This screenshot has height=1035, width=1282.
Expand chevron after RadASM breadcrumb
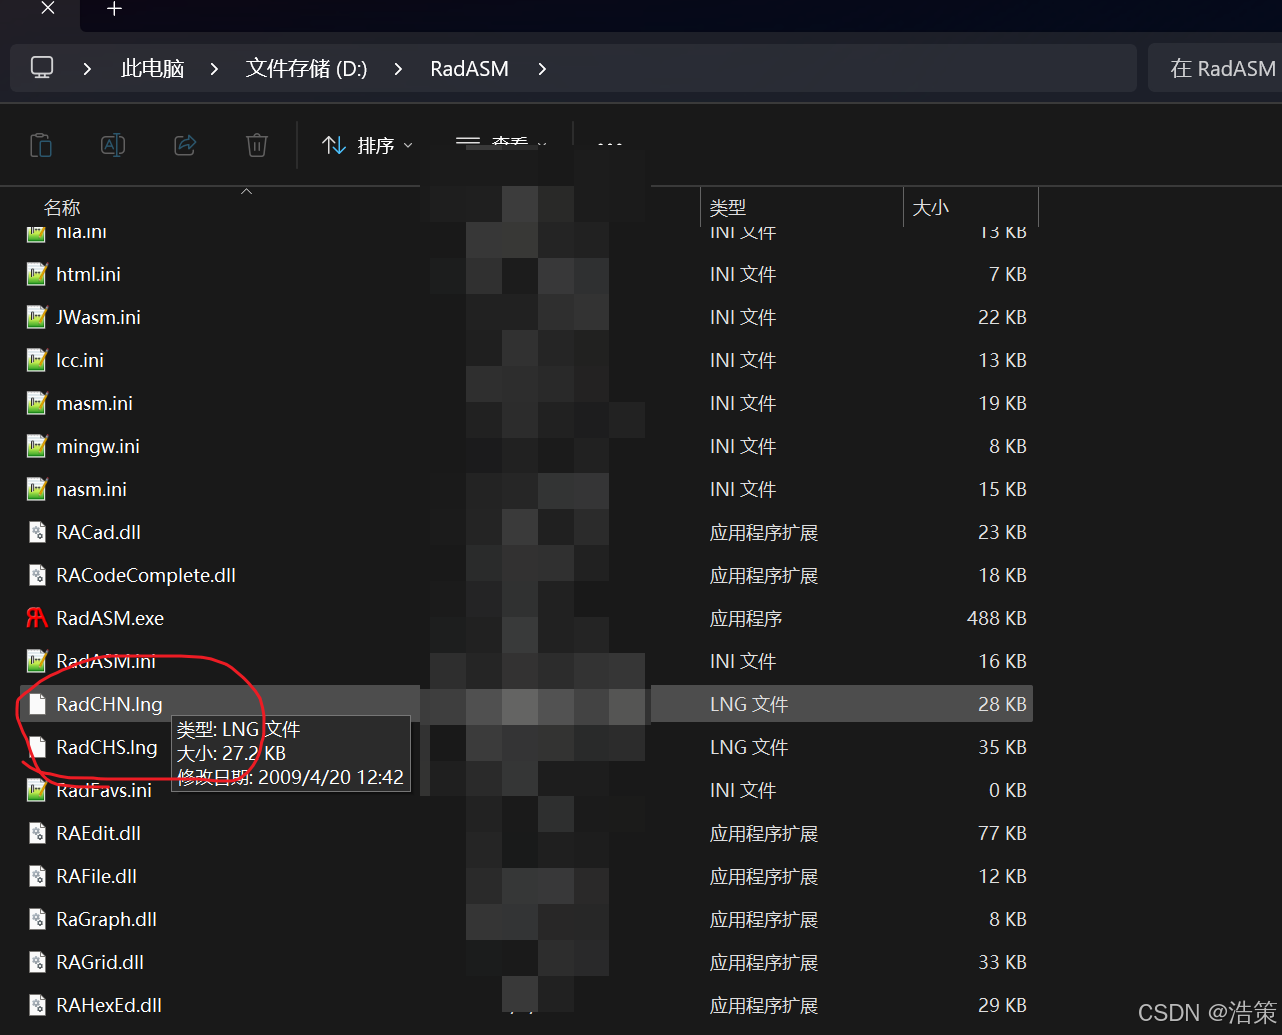(x=542, y=69)
